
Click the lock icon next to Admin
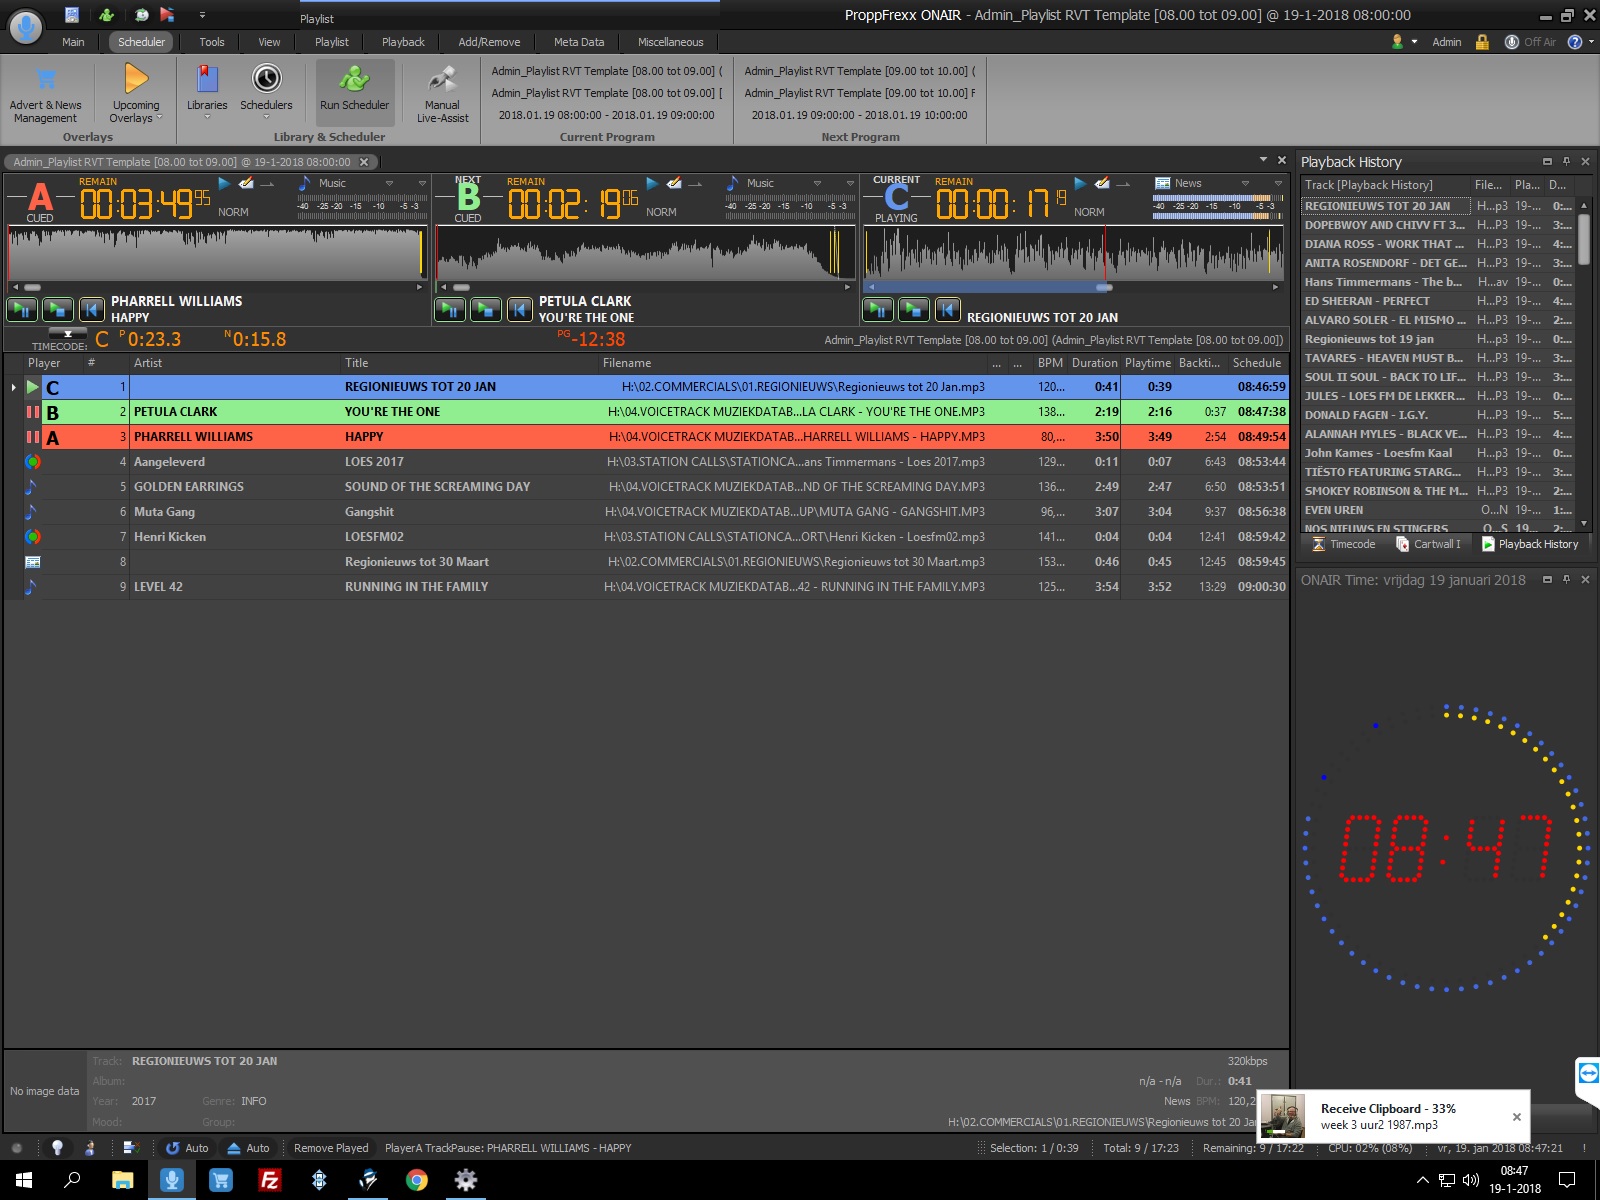[1482, 42]
